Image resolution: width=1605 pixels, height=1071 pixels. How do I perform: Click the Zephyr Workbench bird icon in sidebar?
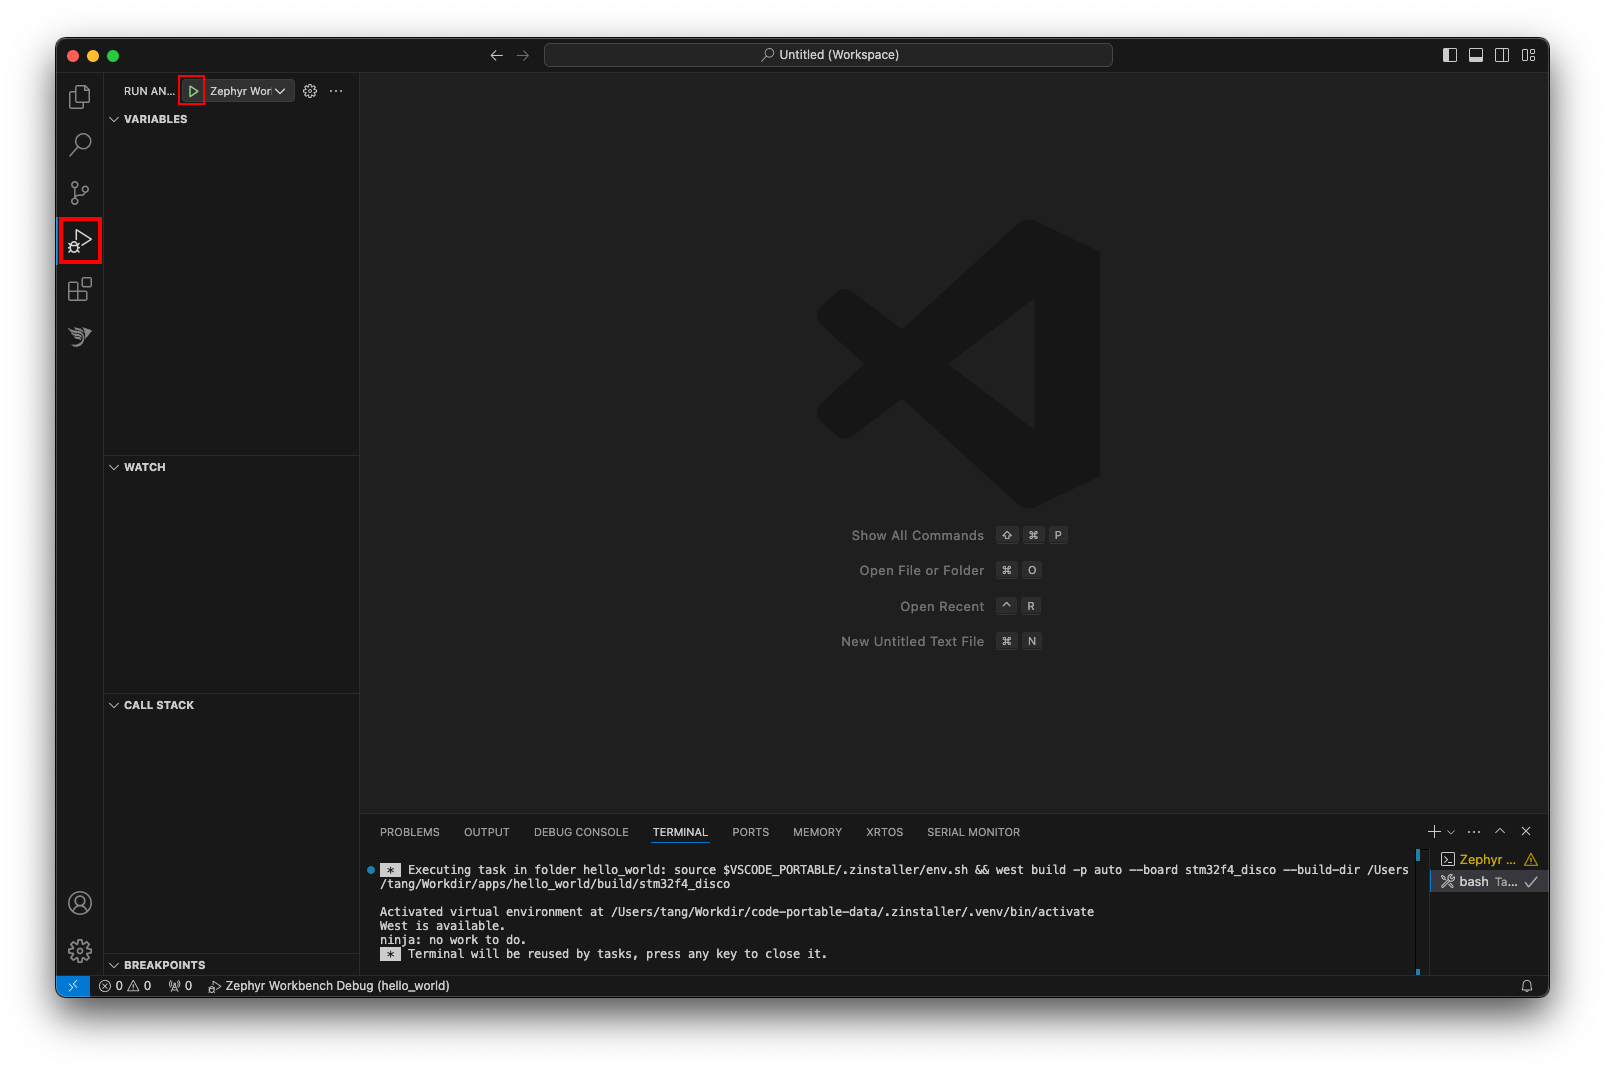[80, 336]
